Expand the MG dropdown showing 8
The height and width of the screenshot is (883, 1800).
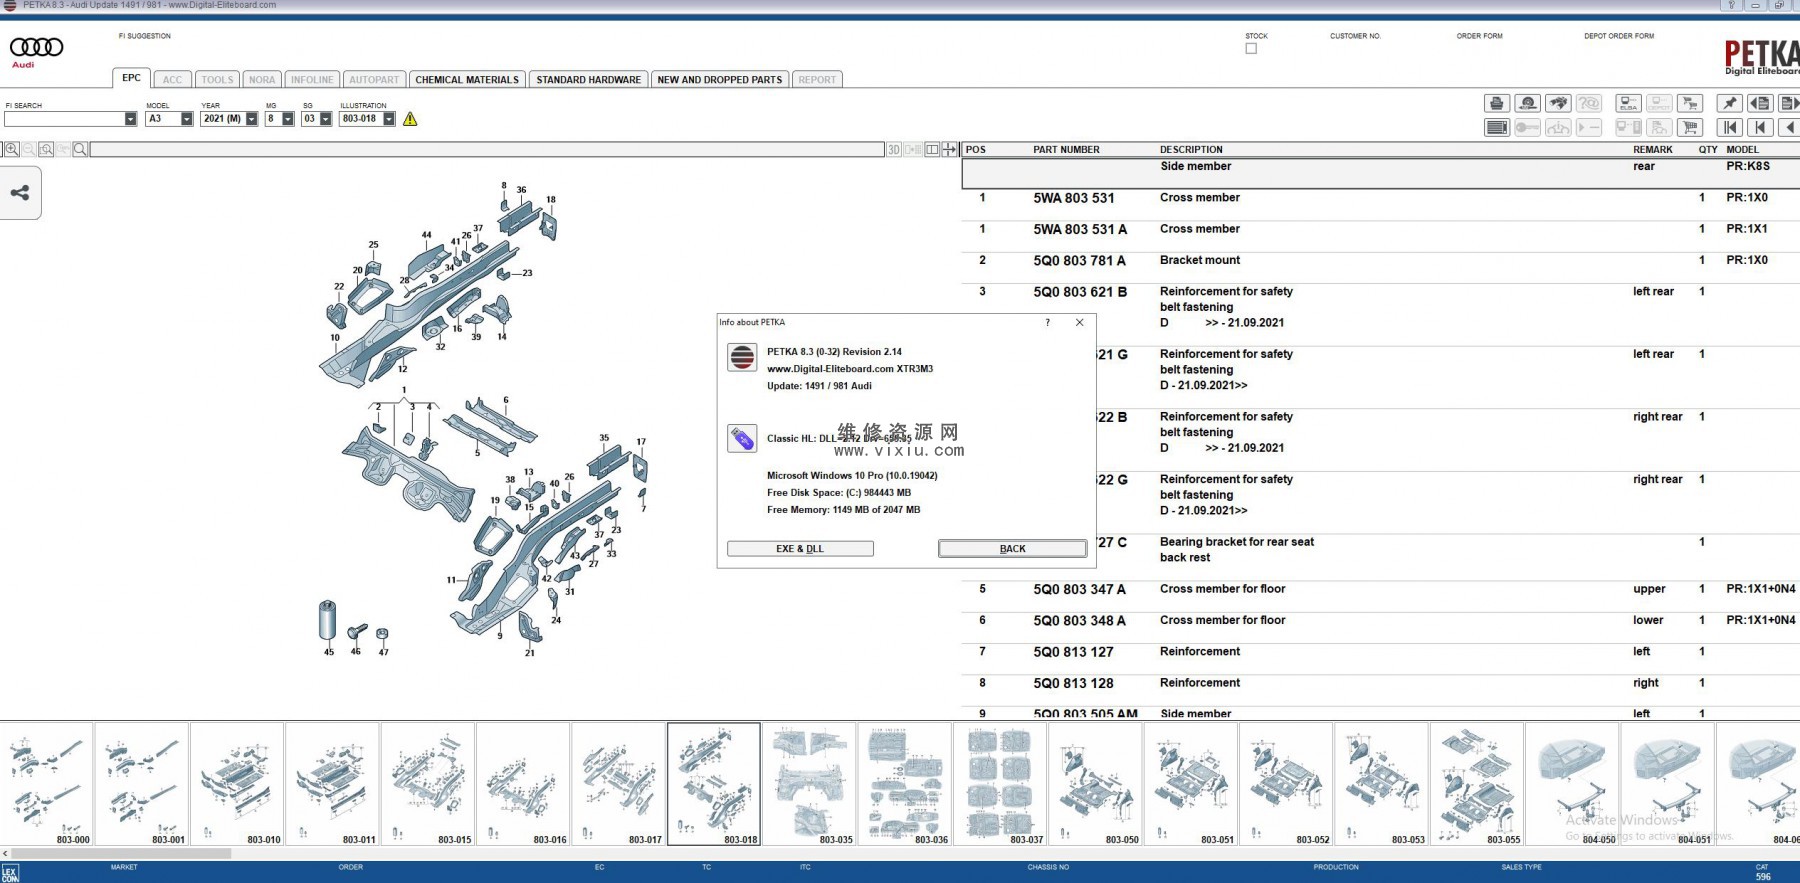point(288,119)
